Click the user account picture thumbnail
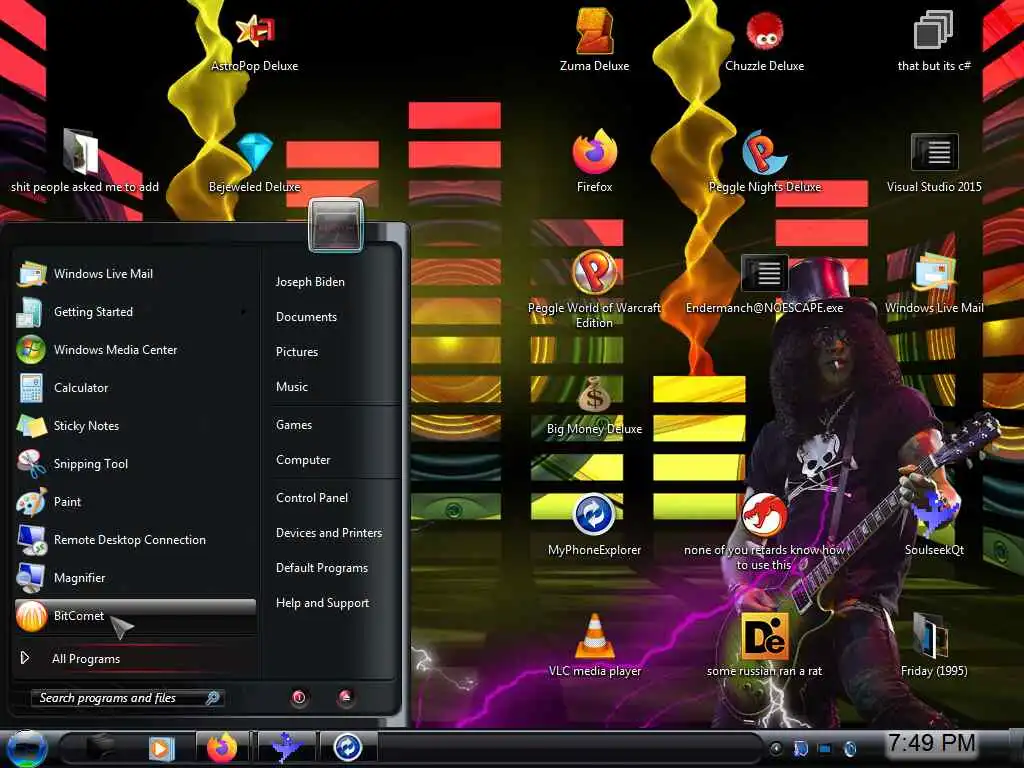This screenshot has width=1024, height=768. pyautogui.click(x=335, y=225)
